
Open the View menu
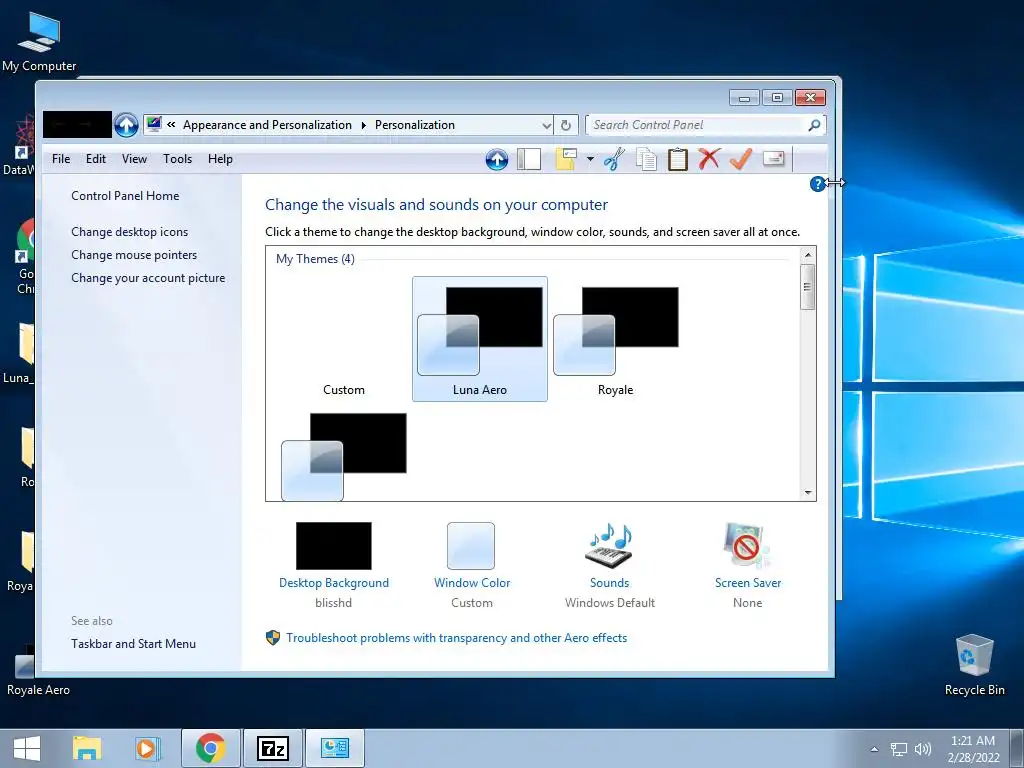click(134, 159)
